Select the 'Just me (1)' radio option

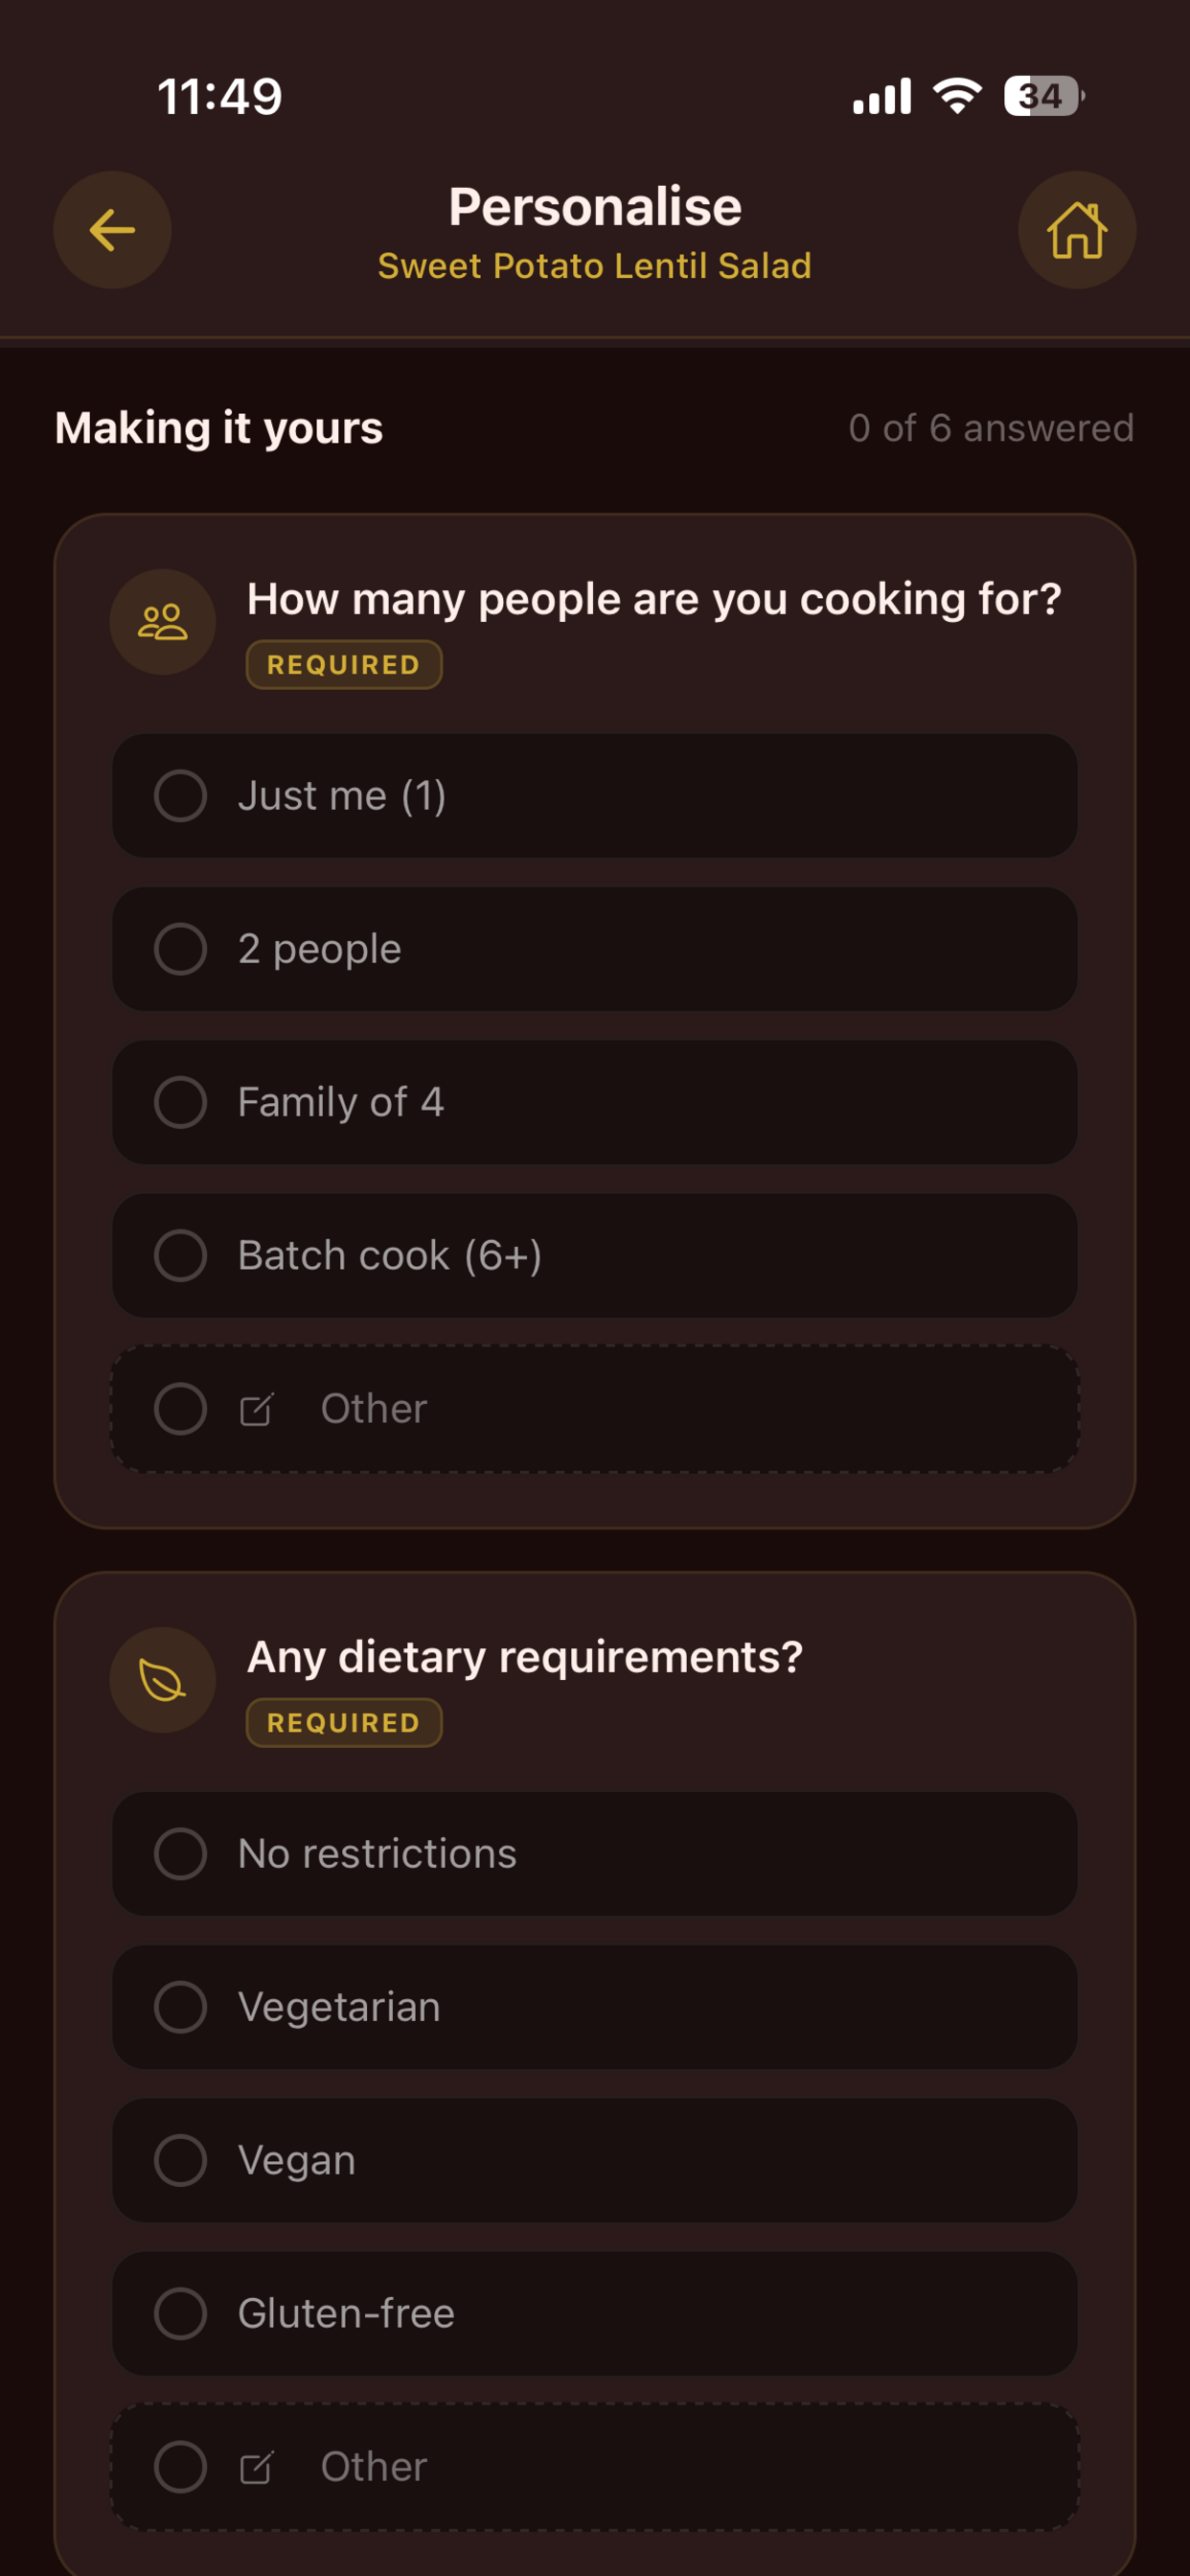(x=595, y=796)
